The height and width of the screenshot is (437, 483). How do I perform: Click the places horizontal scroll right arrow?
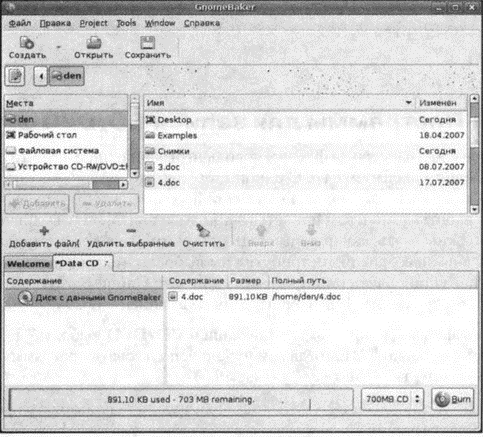point(124,184)
